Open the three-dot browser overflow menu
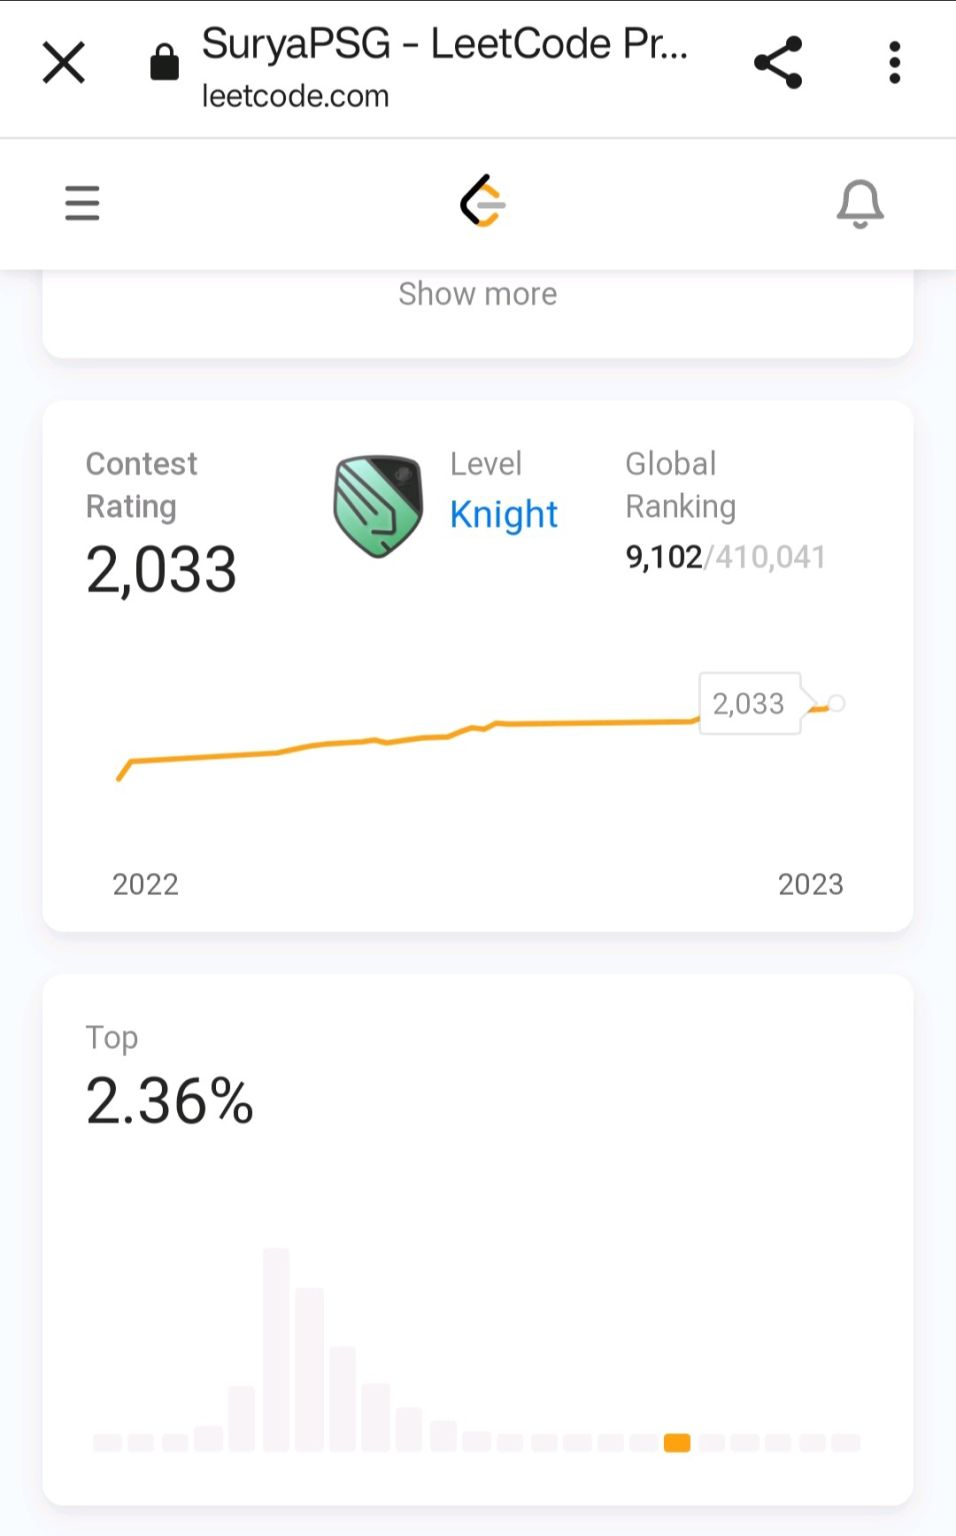This screenshot has width=956, height=1536. (x=894, y=63)
